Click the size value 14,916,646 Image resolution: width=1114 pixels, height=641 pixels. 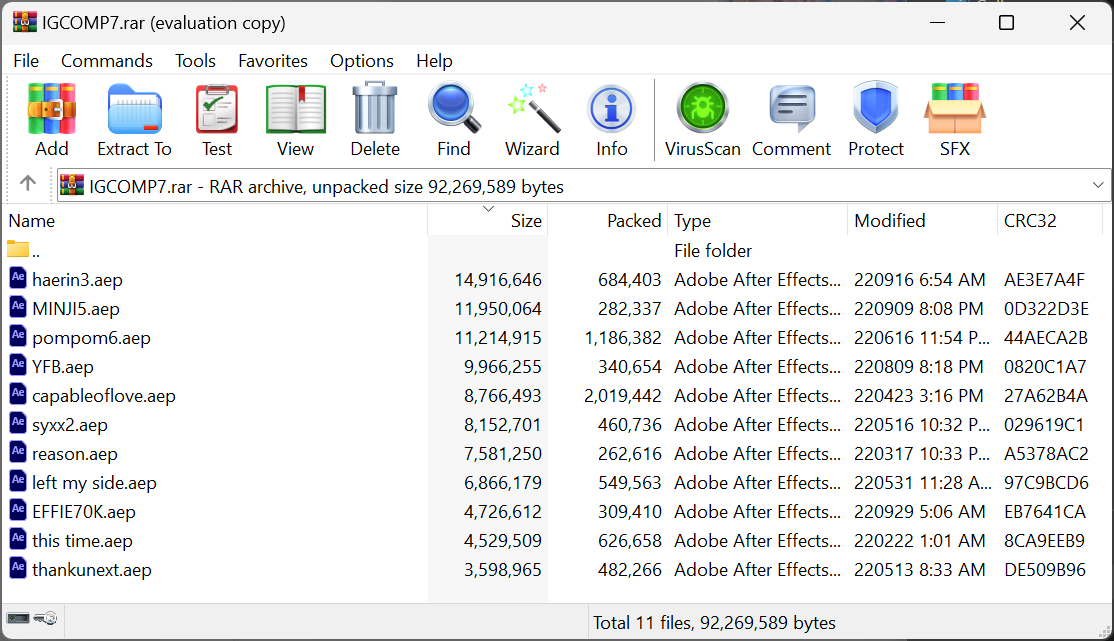pos(498,280)
